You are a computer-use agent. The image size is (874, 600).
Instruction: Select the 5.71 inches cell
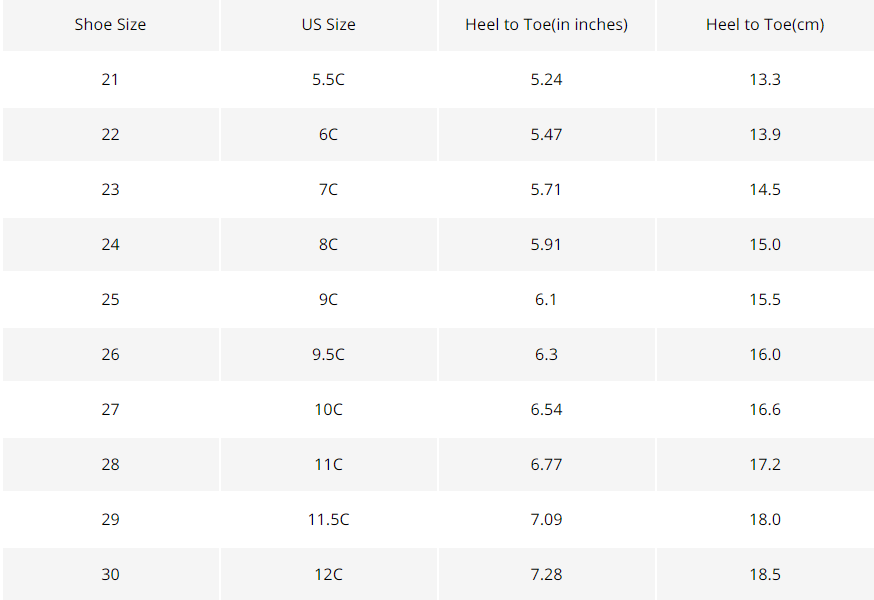(x=546, y=190)
